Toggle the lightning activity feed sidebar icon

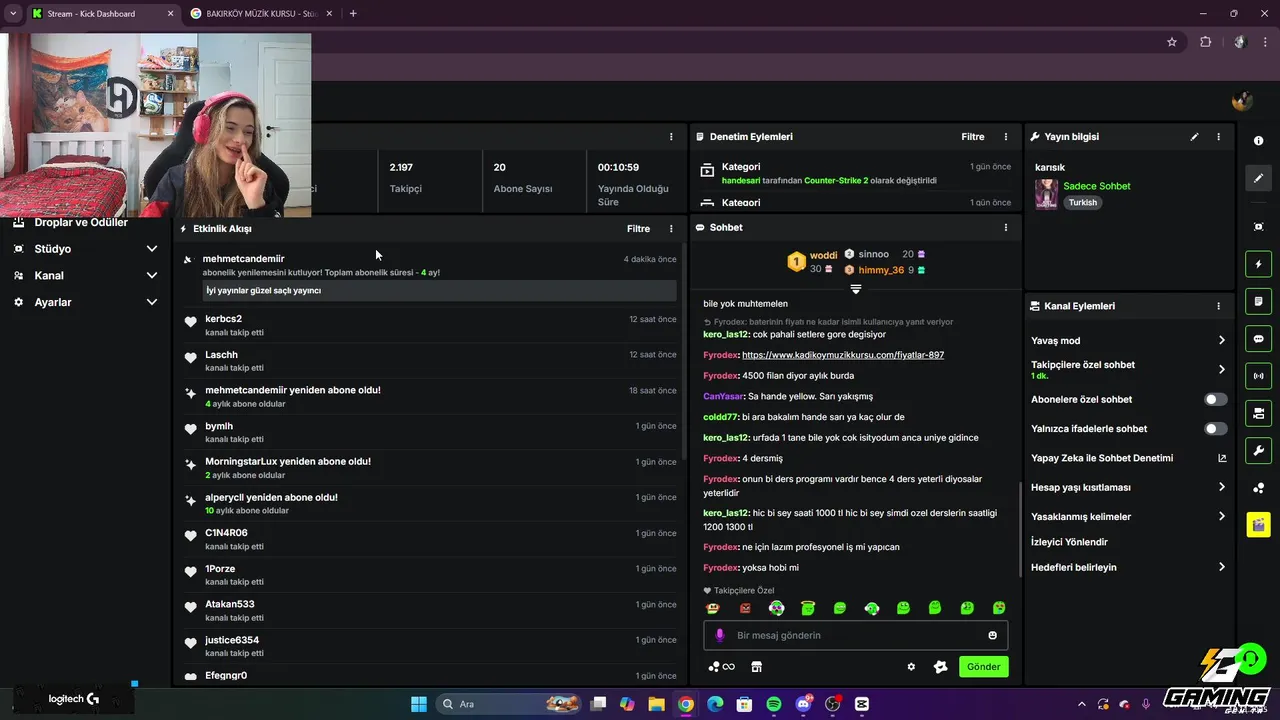coord(1258,264)
